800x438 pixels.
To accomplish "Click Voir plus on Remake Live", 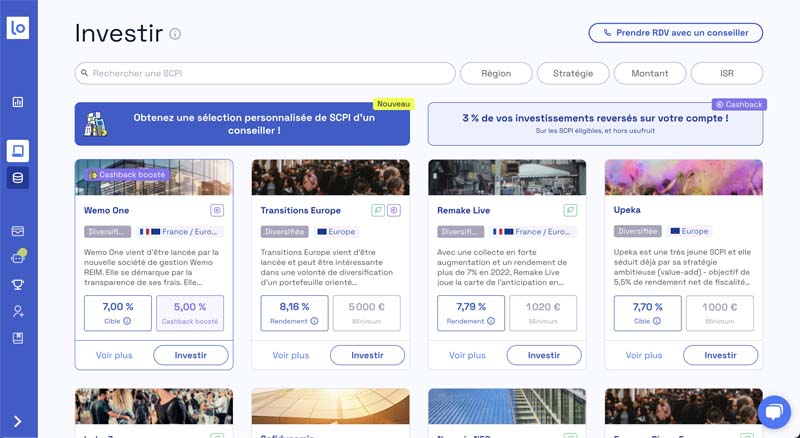I will (467, 355).
